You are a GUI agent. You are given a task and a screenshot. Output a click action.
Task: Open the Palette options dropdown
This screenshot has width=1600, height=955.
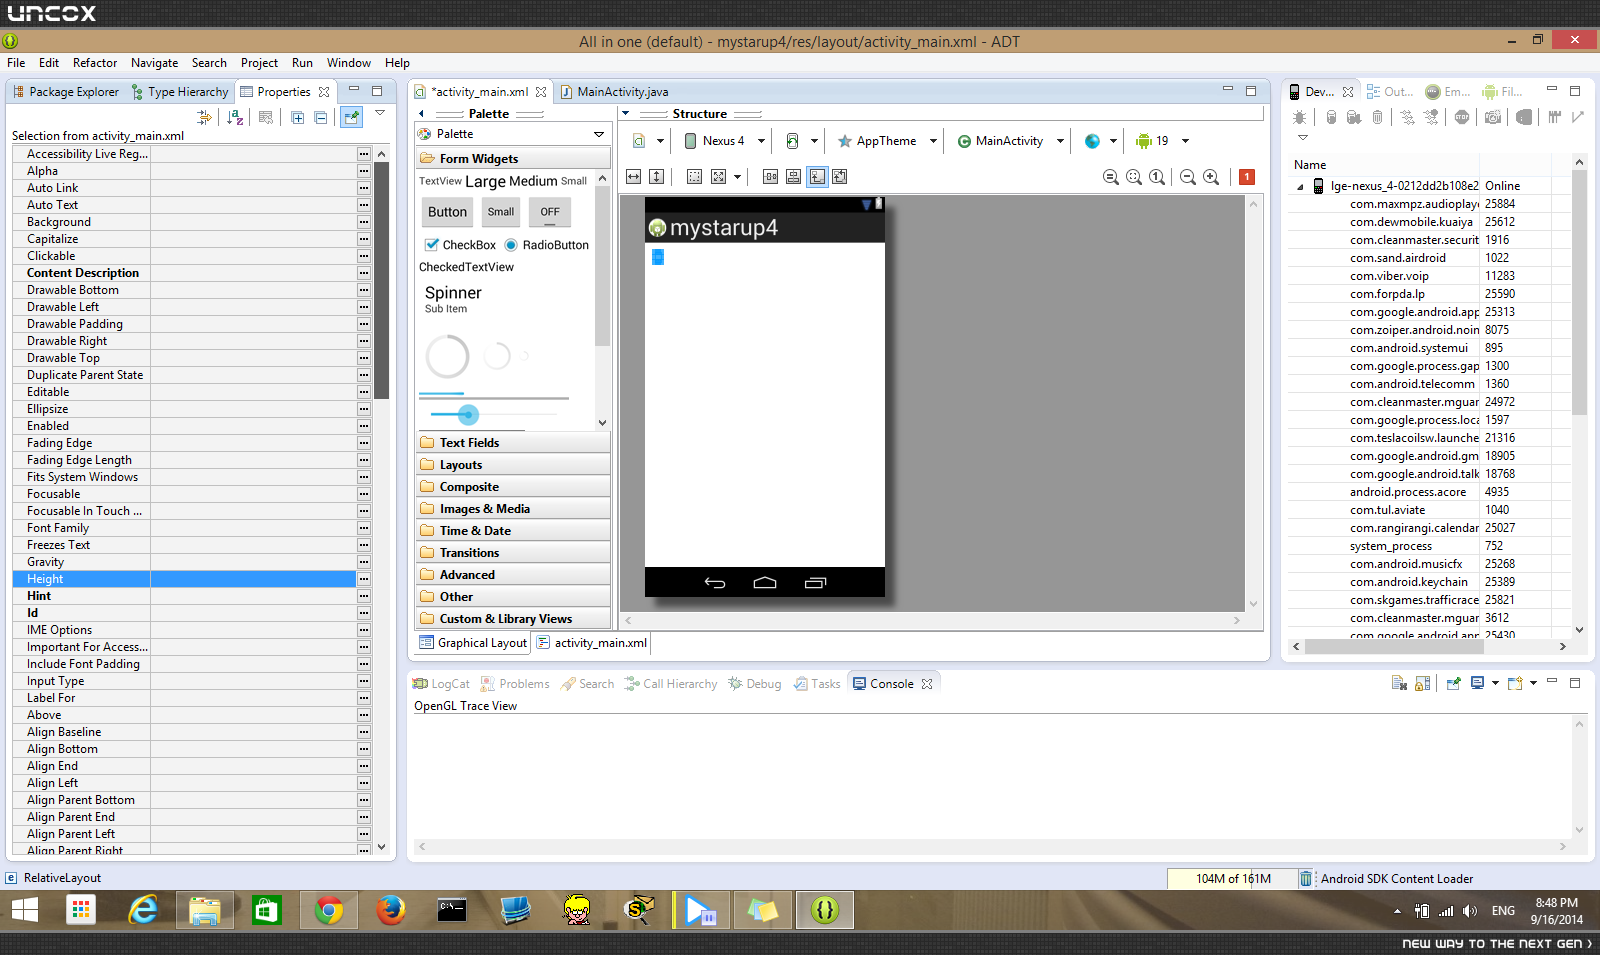(x=599, y=134)
